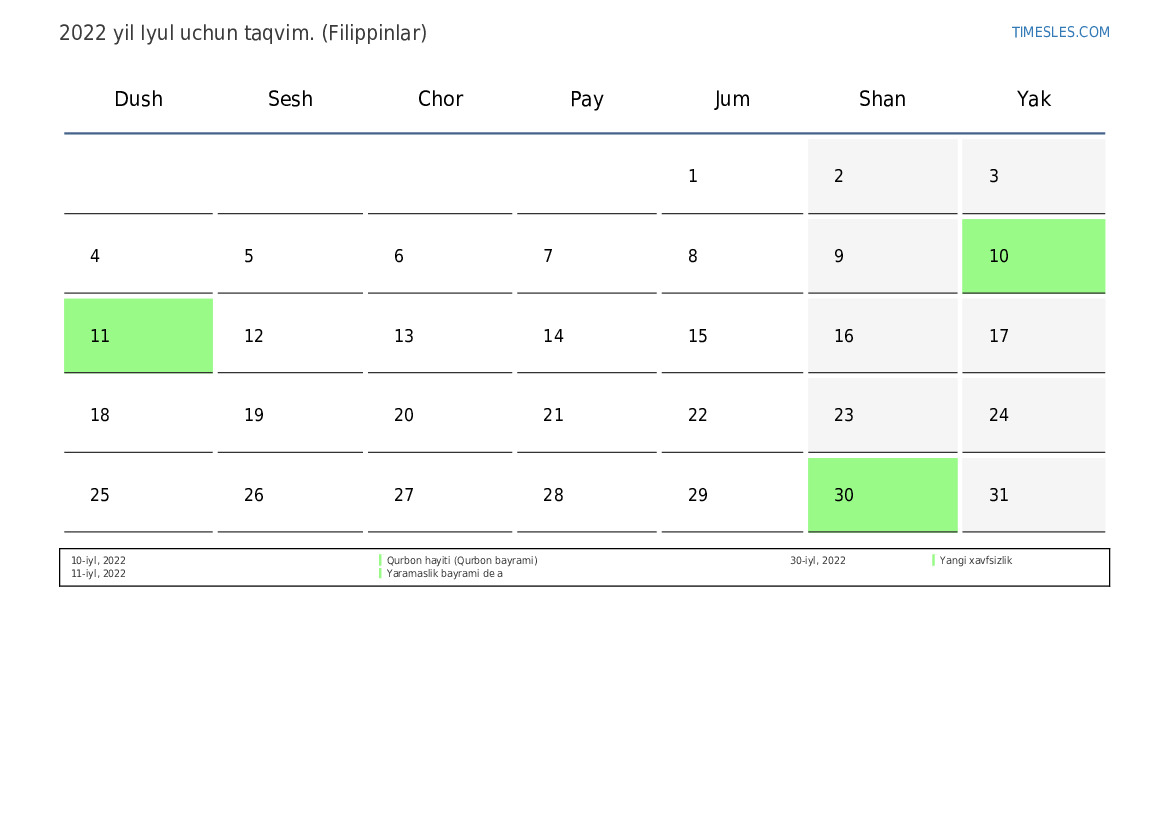Select date 25 in the Dush column

pyautogui.click(x=100, y=495)
